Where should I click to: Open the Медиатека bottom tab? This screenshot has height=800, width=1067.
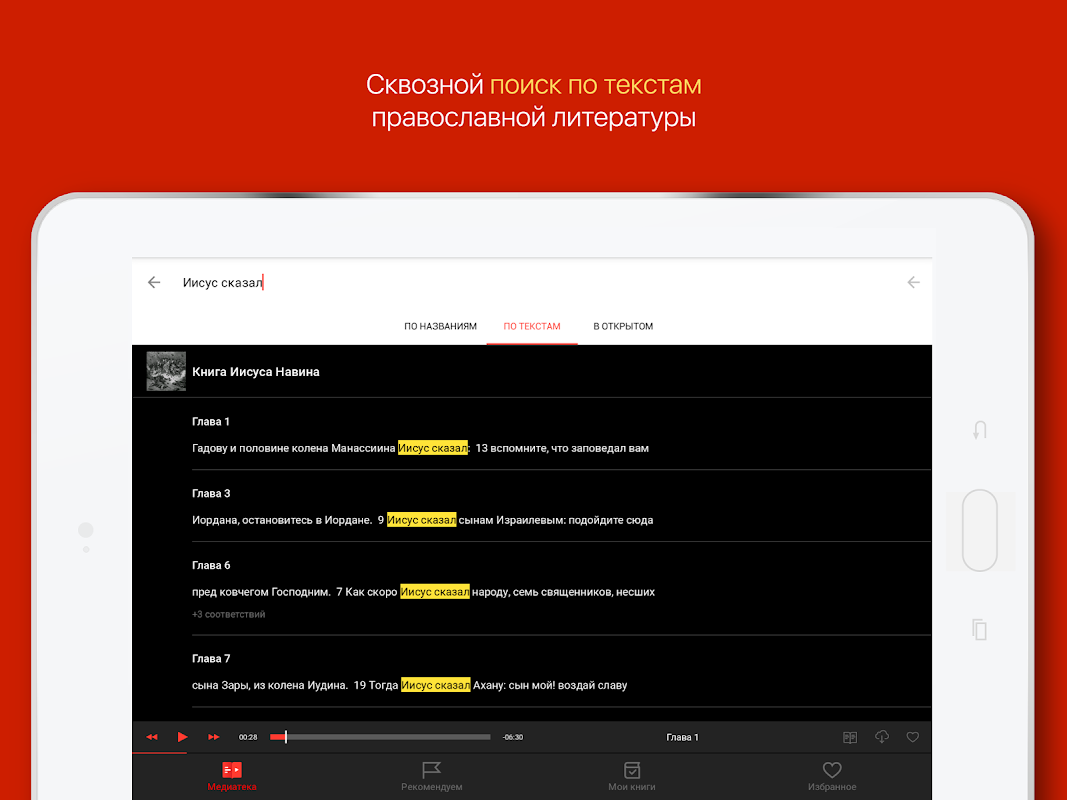click(232, 776)
